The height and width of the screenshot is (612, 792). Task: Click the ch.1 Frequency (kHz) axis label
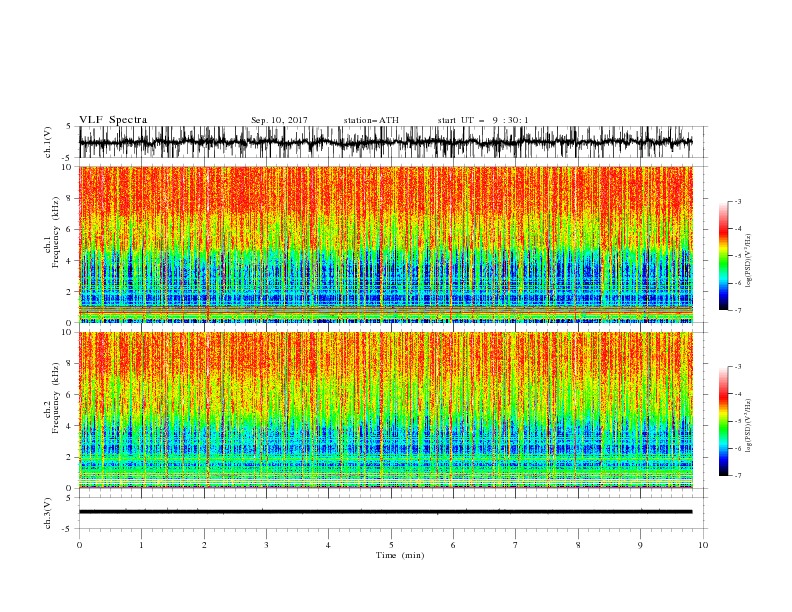click(x=51, y=233)
